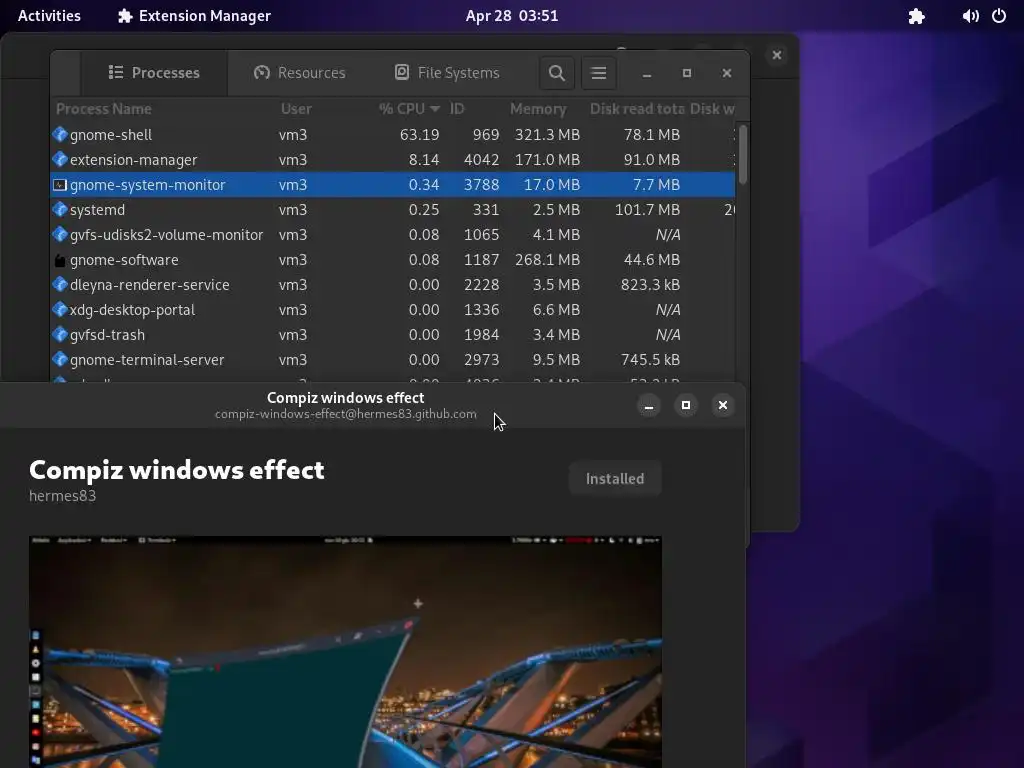
Task: Close the System Monitor window
Action: tap(727, 73)
